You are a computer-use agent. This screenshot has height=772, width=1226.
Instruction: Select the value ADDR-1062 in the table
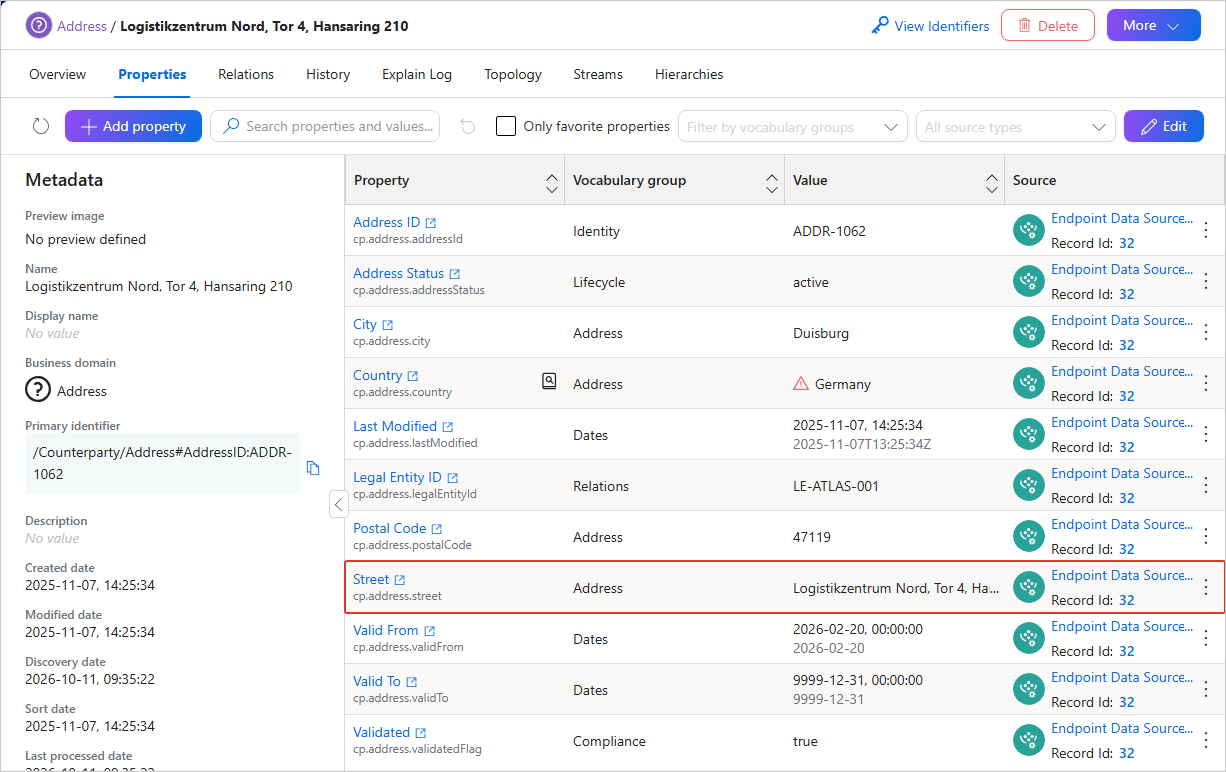pos(829,231)
